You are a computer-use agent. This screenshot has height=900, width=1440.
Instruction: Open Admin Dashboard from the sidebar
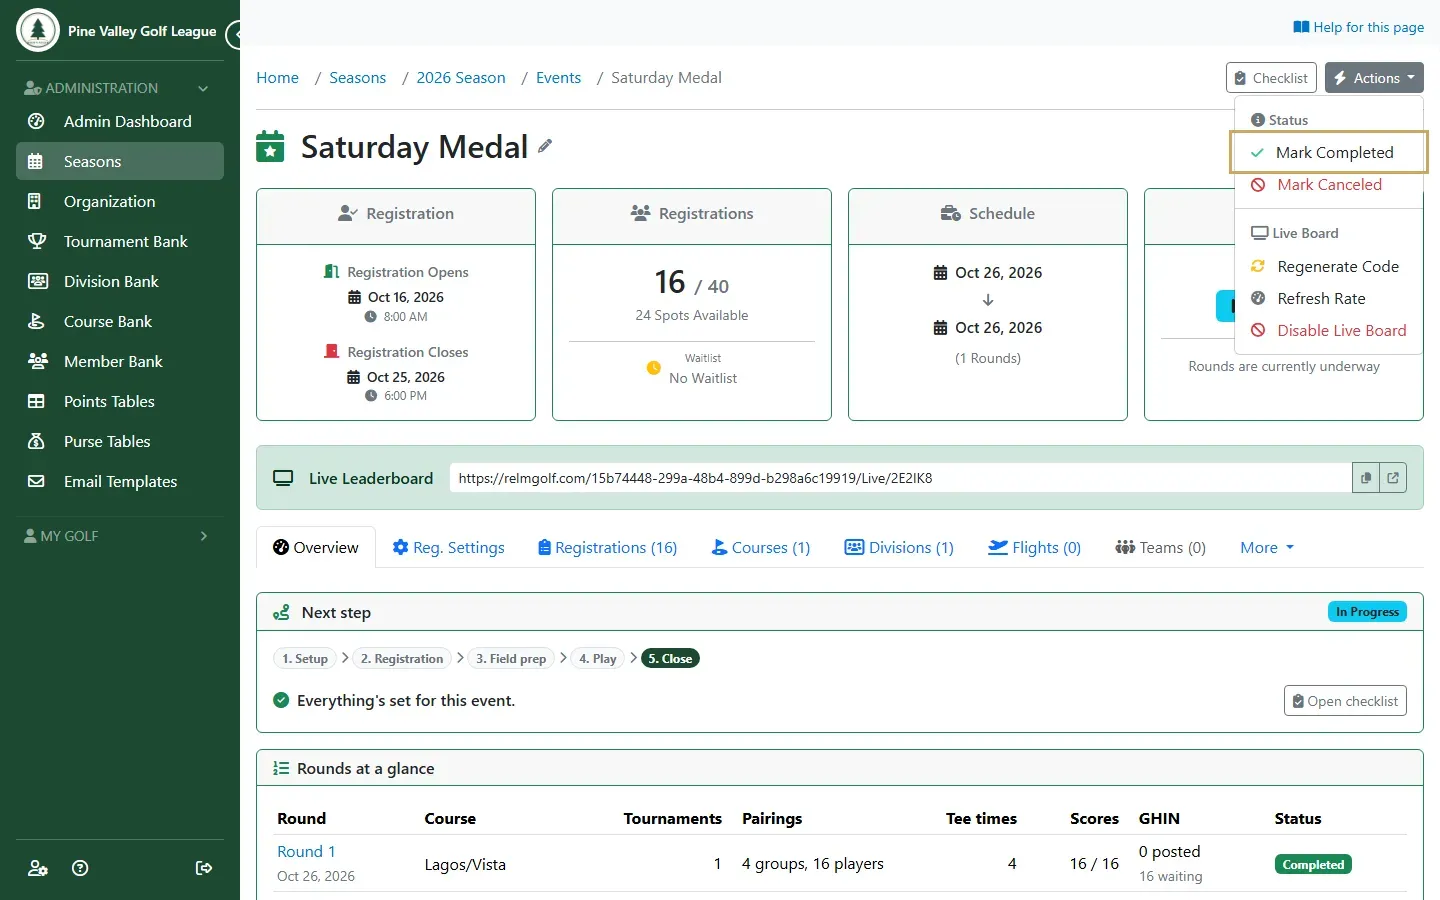point(120,121)
